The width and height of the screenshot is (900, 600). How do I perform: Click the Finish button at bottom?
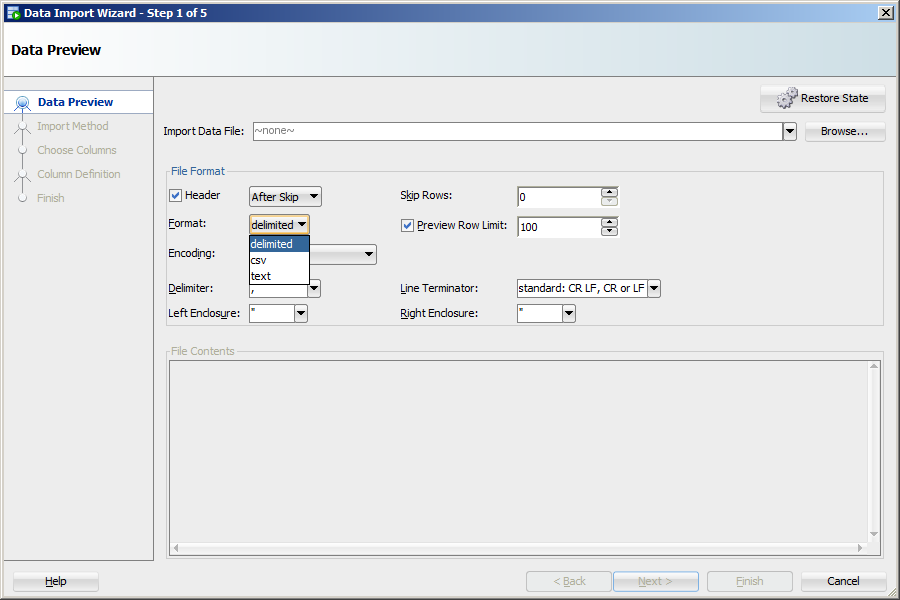coord(750,582)
